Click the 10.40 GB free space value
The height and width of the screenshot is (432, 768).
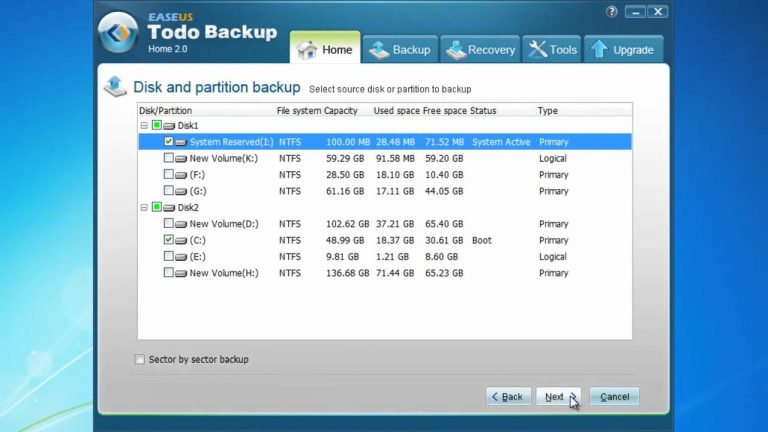click(x=444, y=175)
